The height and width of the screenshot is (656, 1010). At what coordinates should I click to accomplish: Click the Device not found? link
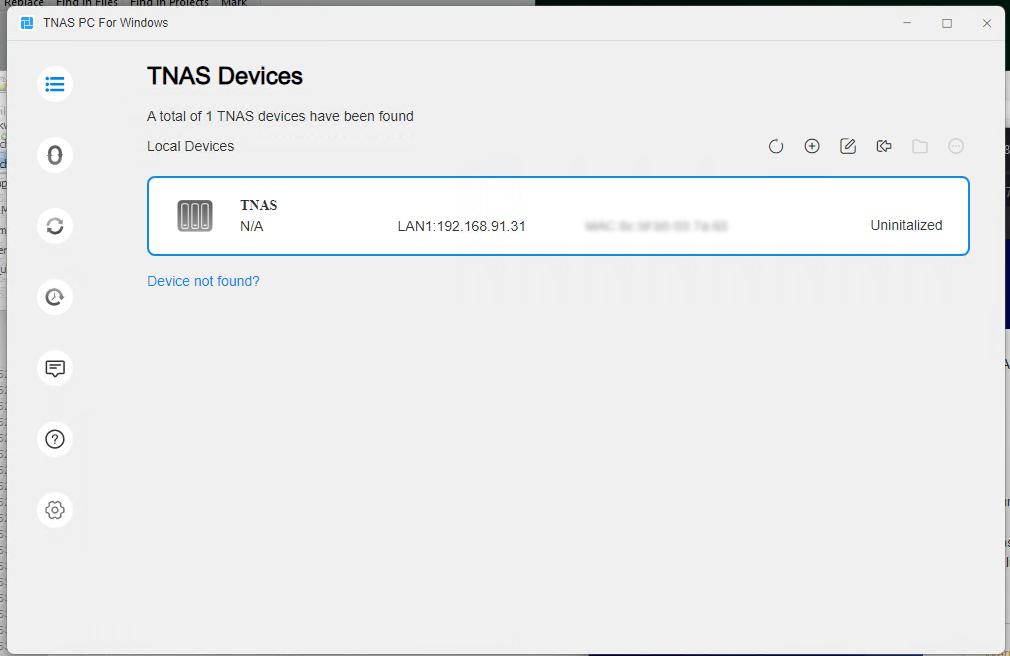203,281
